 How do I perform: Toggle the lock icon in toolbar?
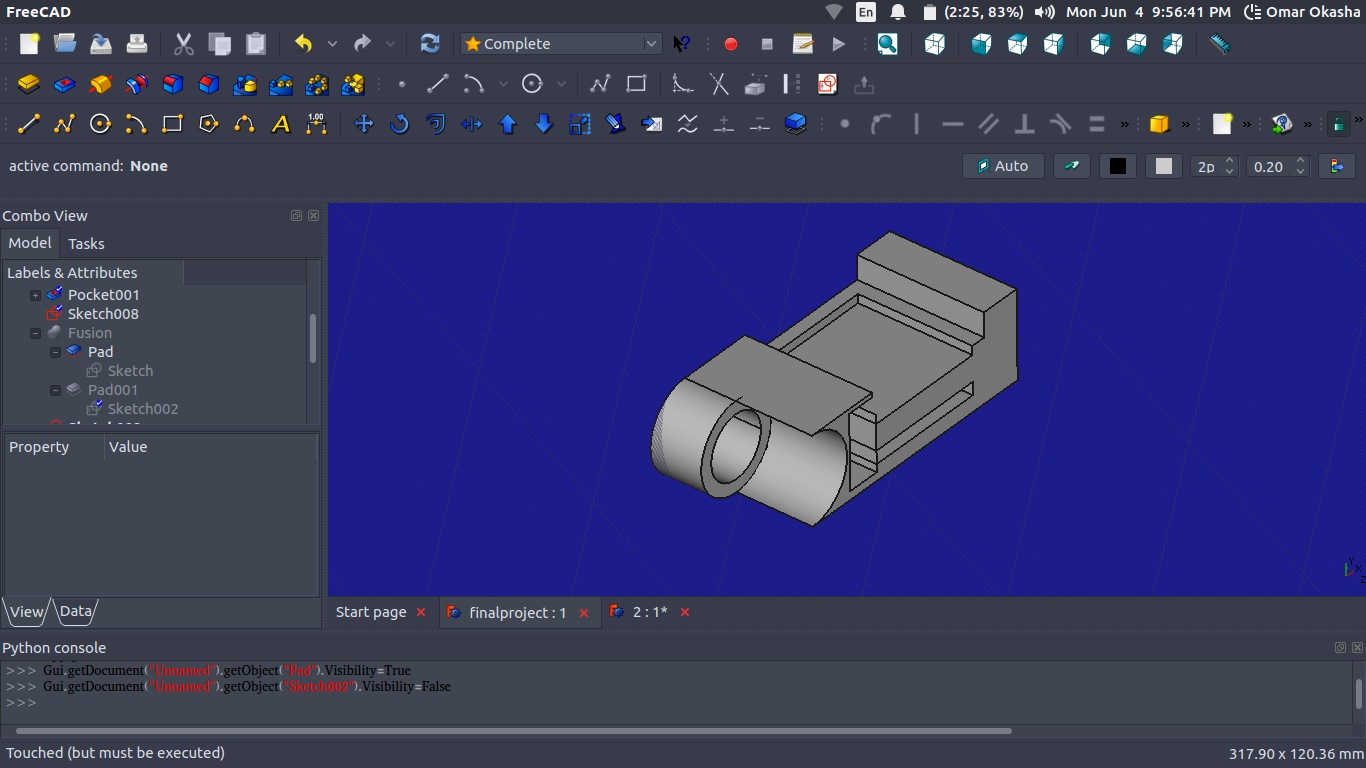(1338, 124)
